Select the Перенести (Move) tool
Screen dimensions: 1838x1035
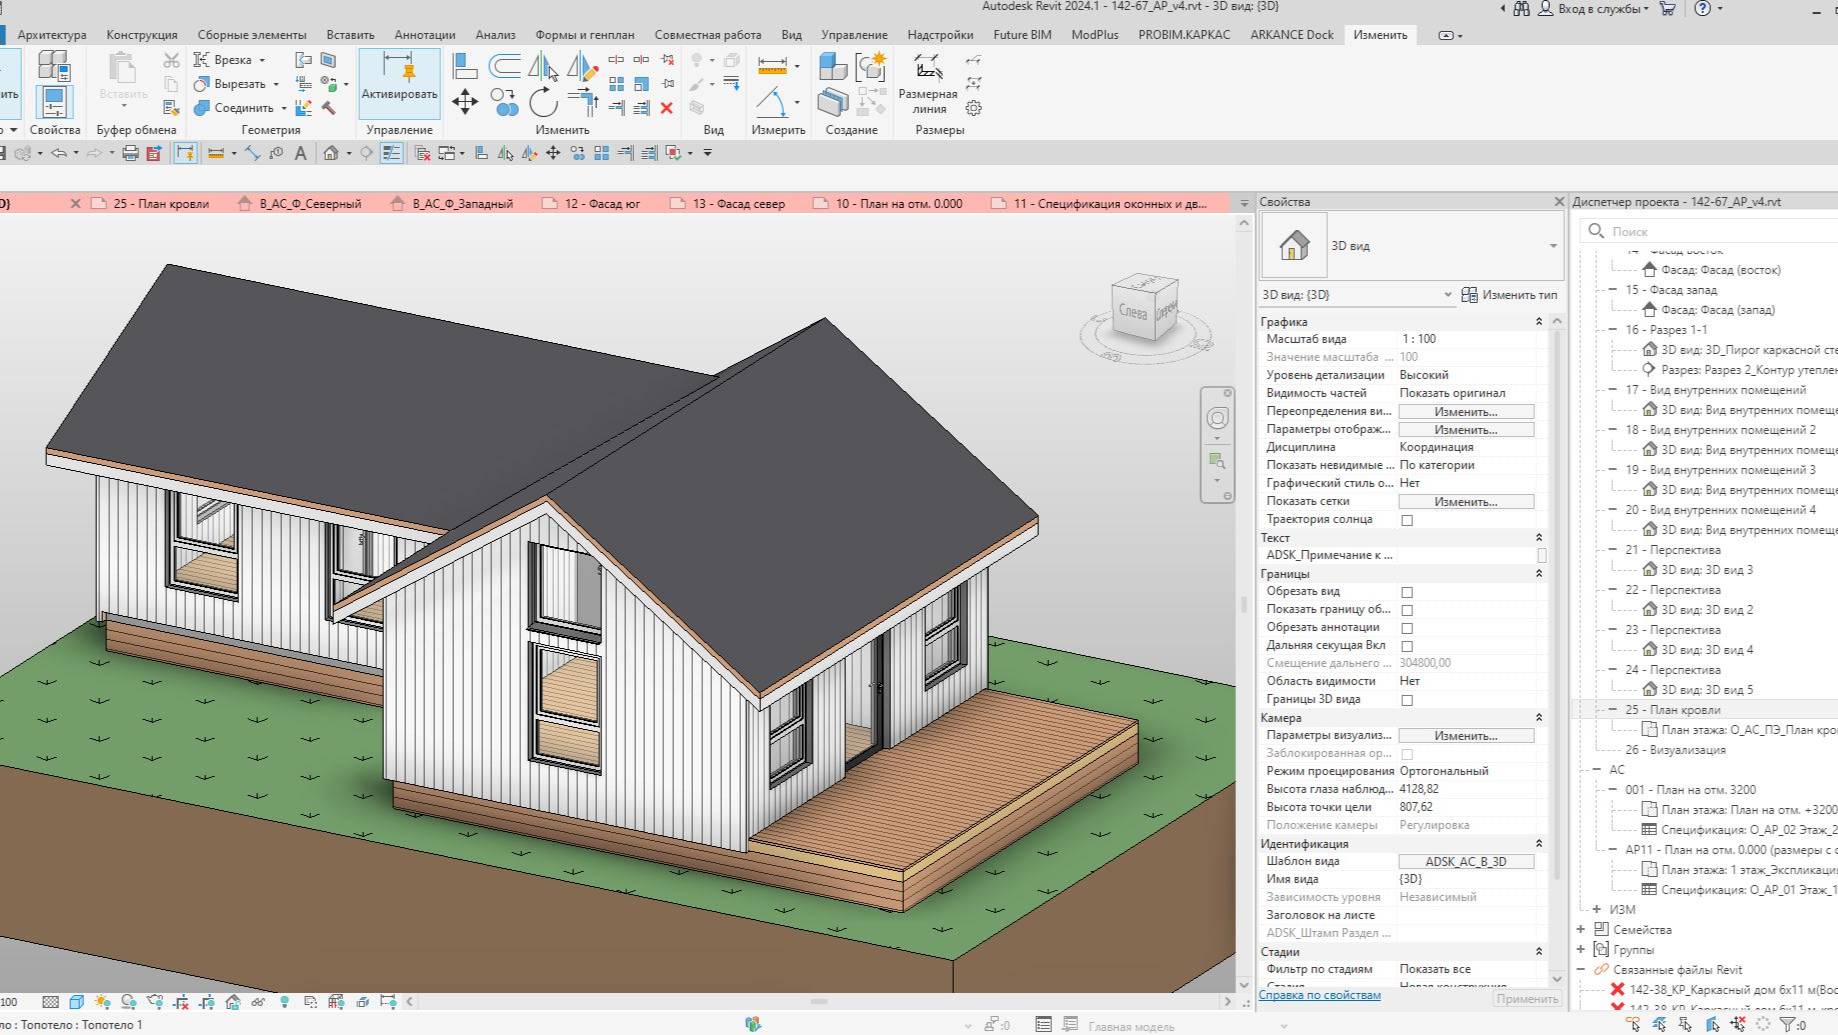coord(466,102)
